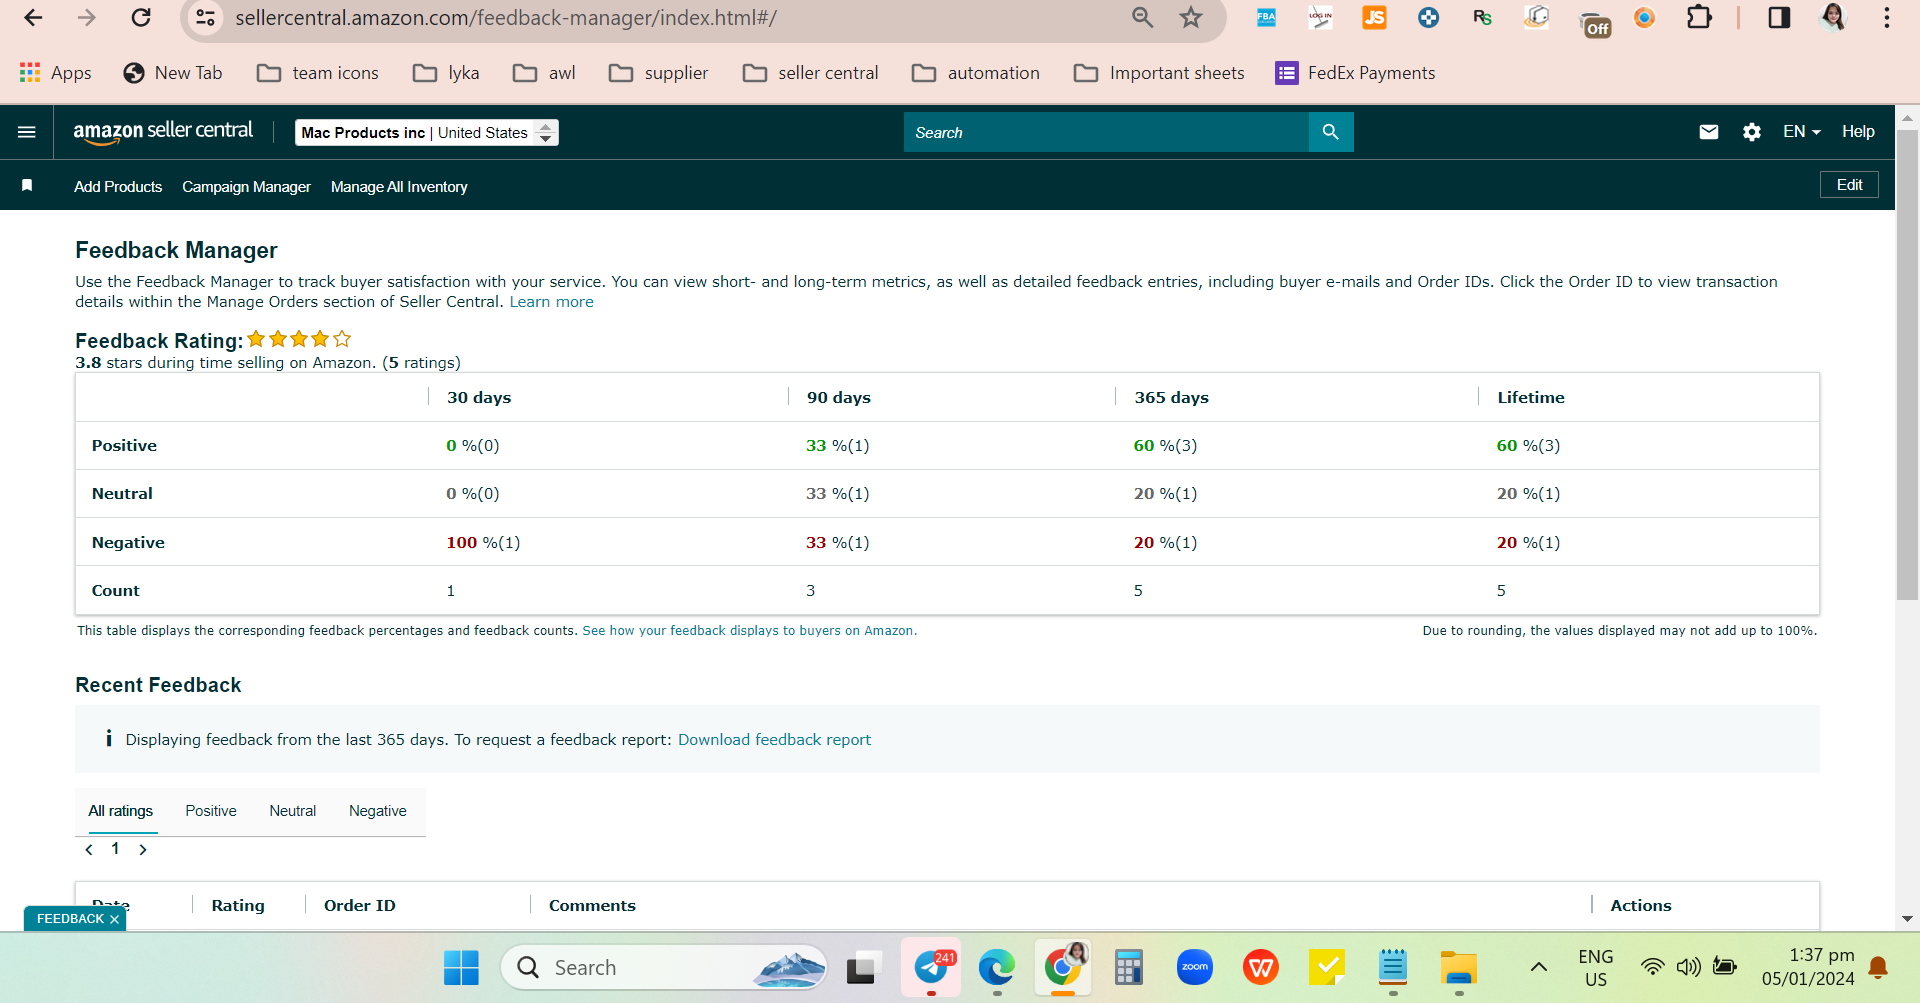Screen dimensions: 1920x1003
Task: Open Calculator from the taskbar
Action: click(1128, 967)
